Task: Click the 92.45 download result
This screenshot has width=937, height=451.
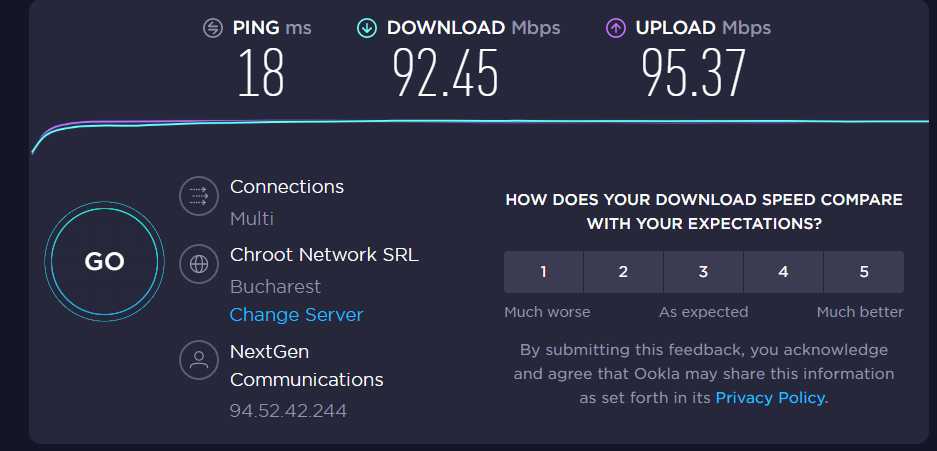Action: point(446,73)
